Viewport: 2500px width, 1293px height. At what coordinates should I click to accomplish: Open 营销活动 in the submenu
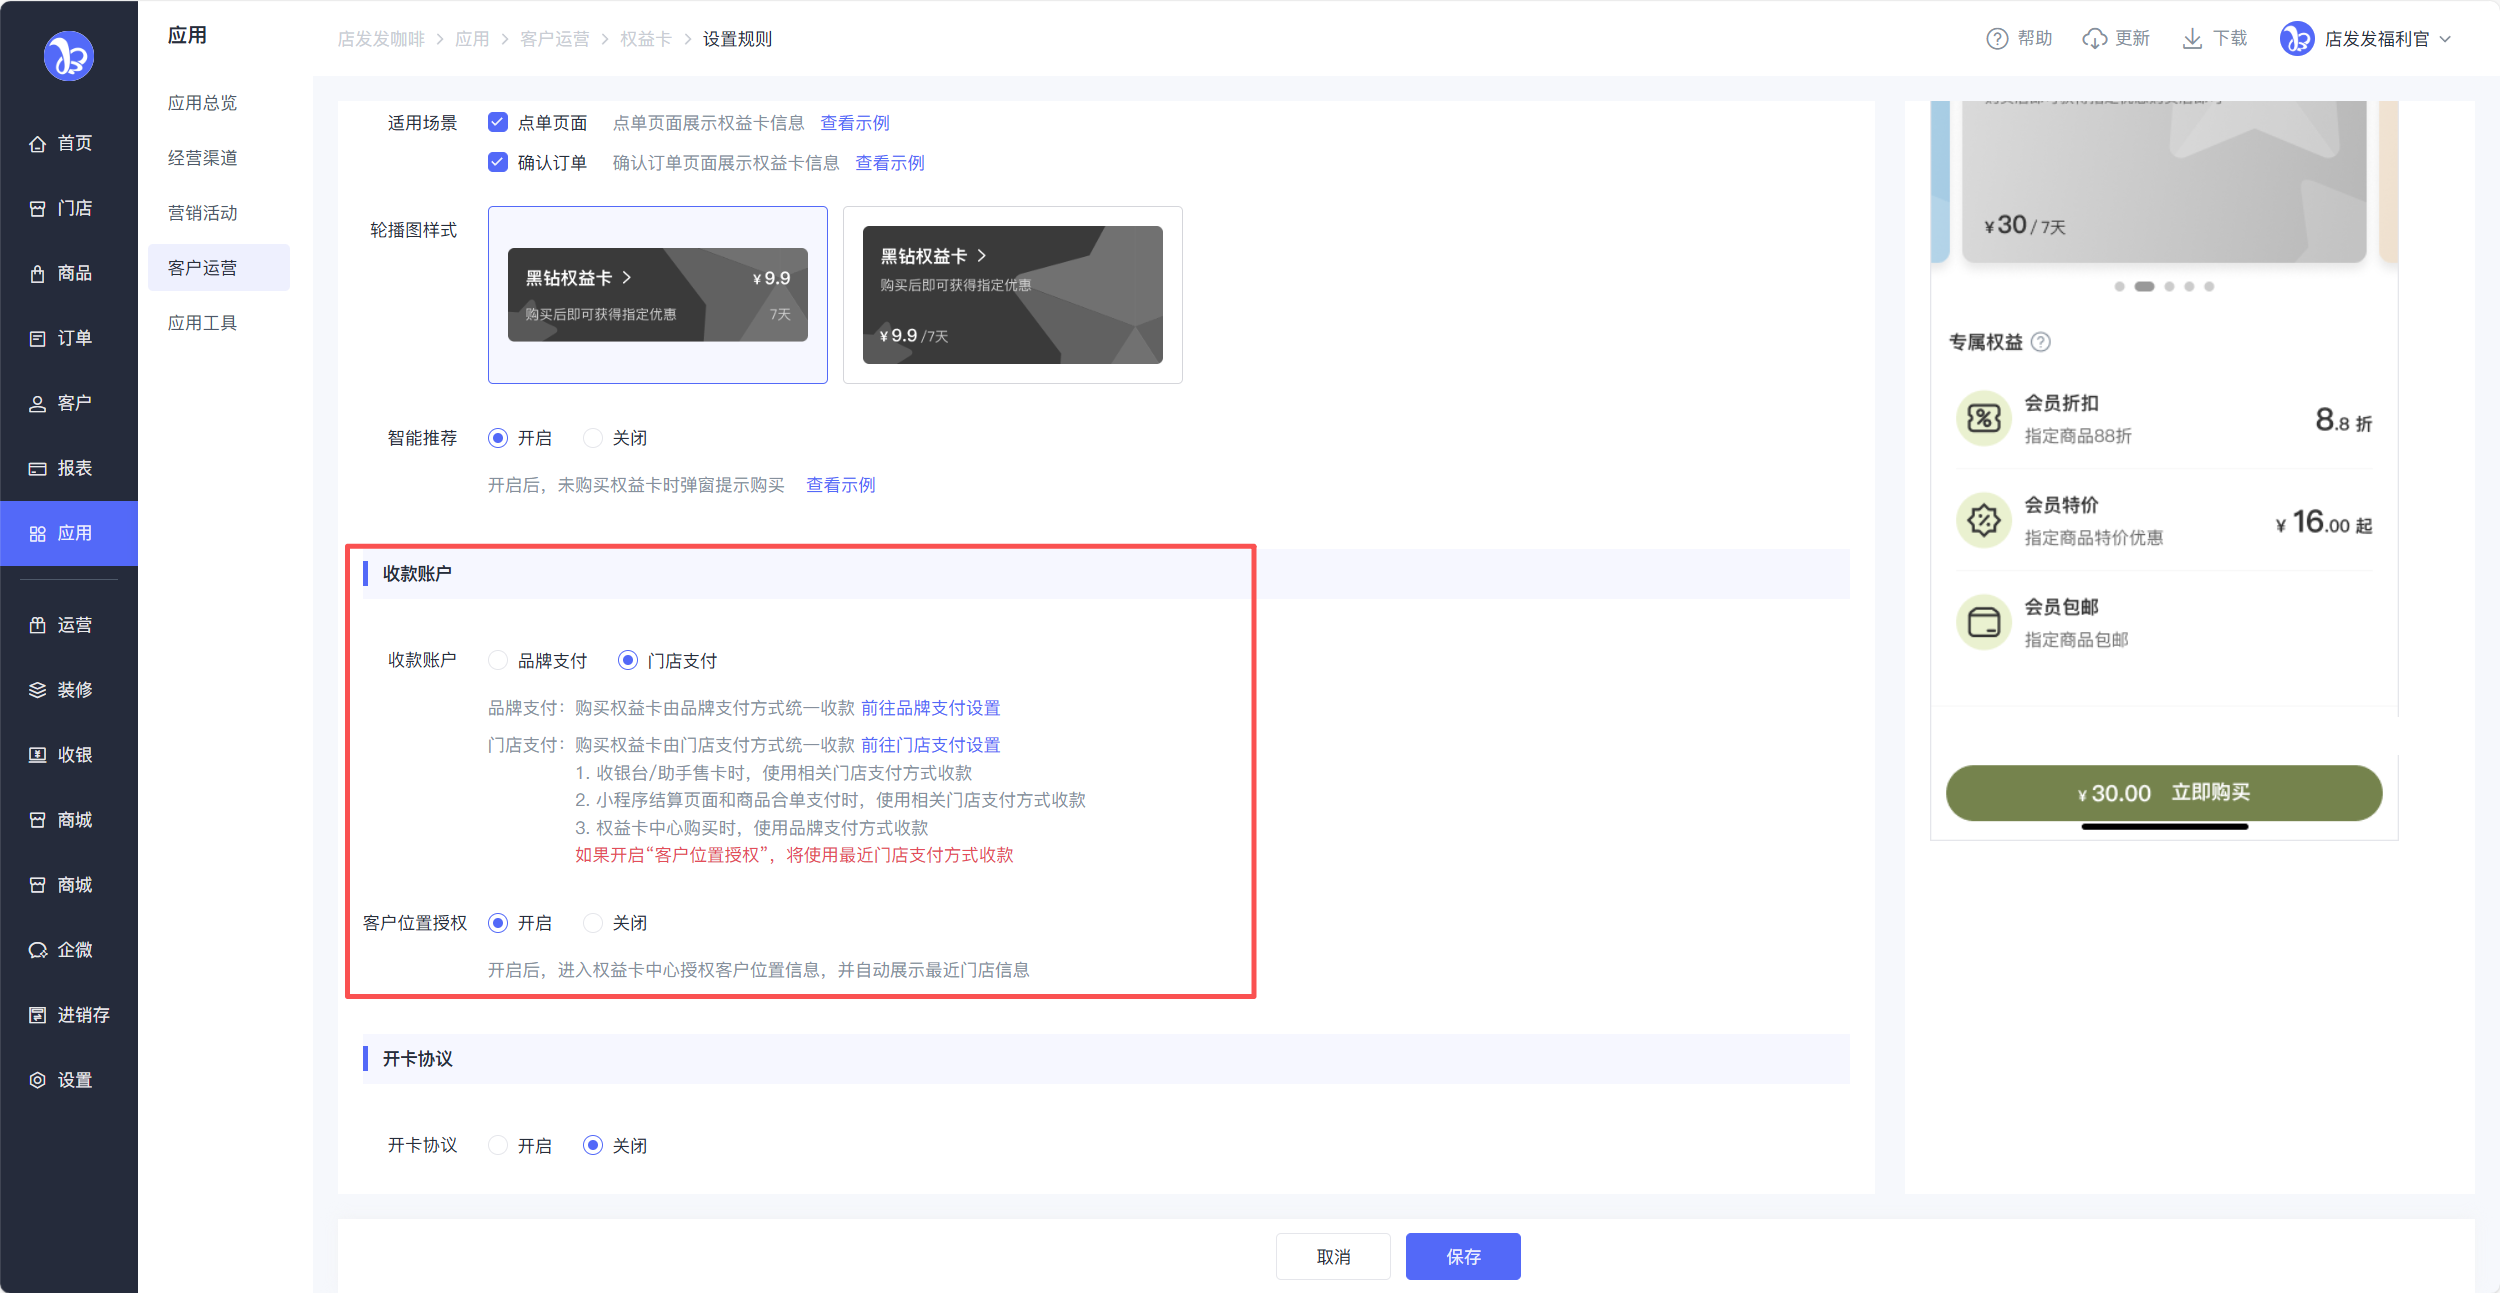tap(203, 213)
